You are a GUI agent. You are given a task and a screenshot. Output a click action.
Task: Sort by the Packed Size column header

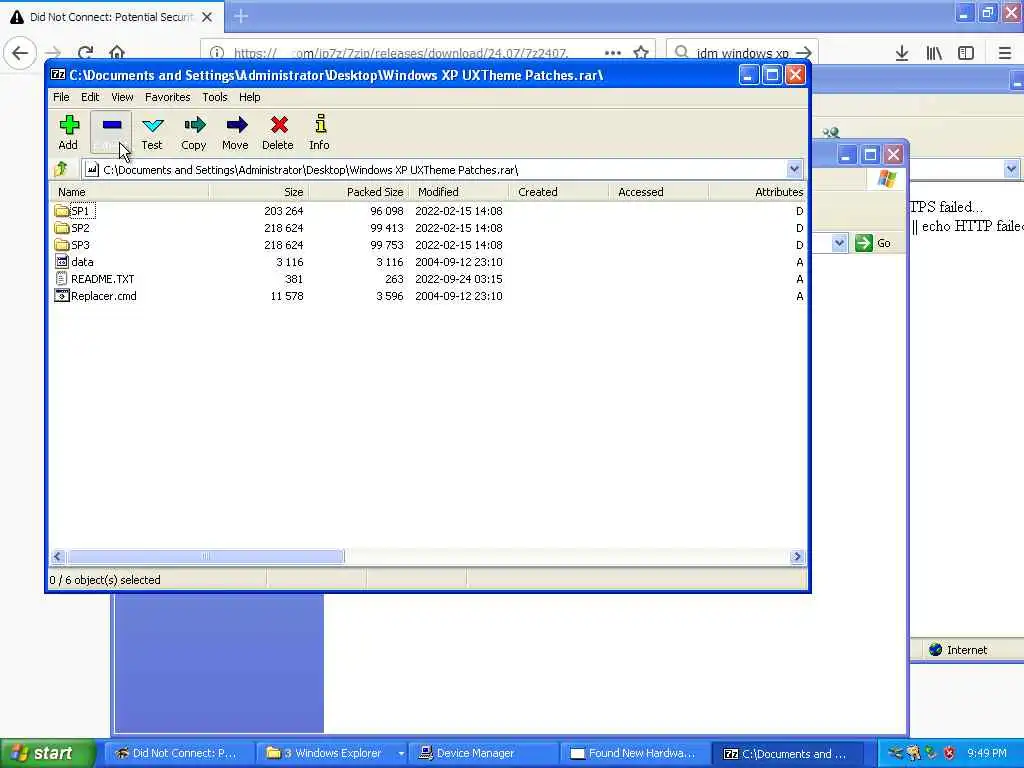click(x=359, y=192)
